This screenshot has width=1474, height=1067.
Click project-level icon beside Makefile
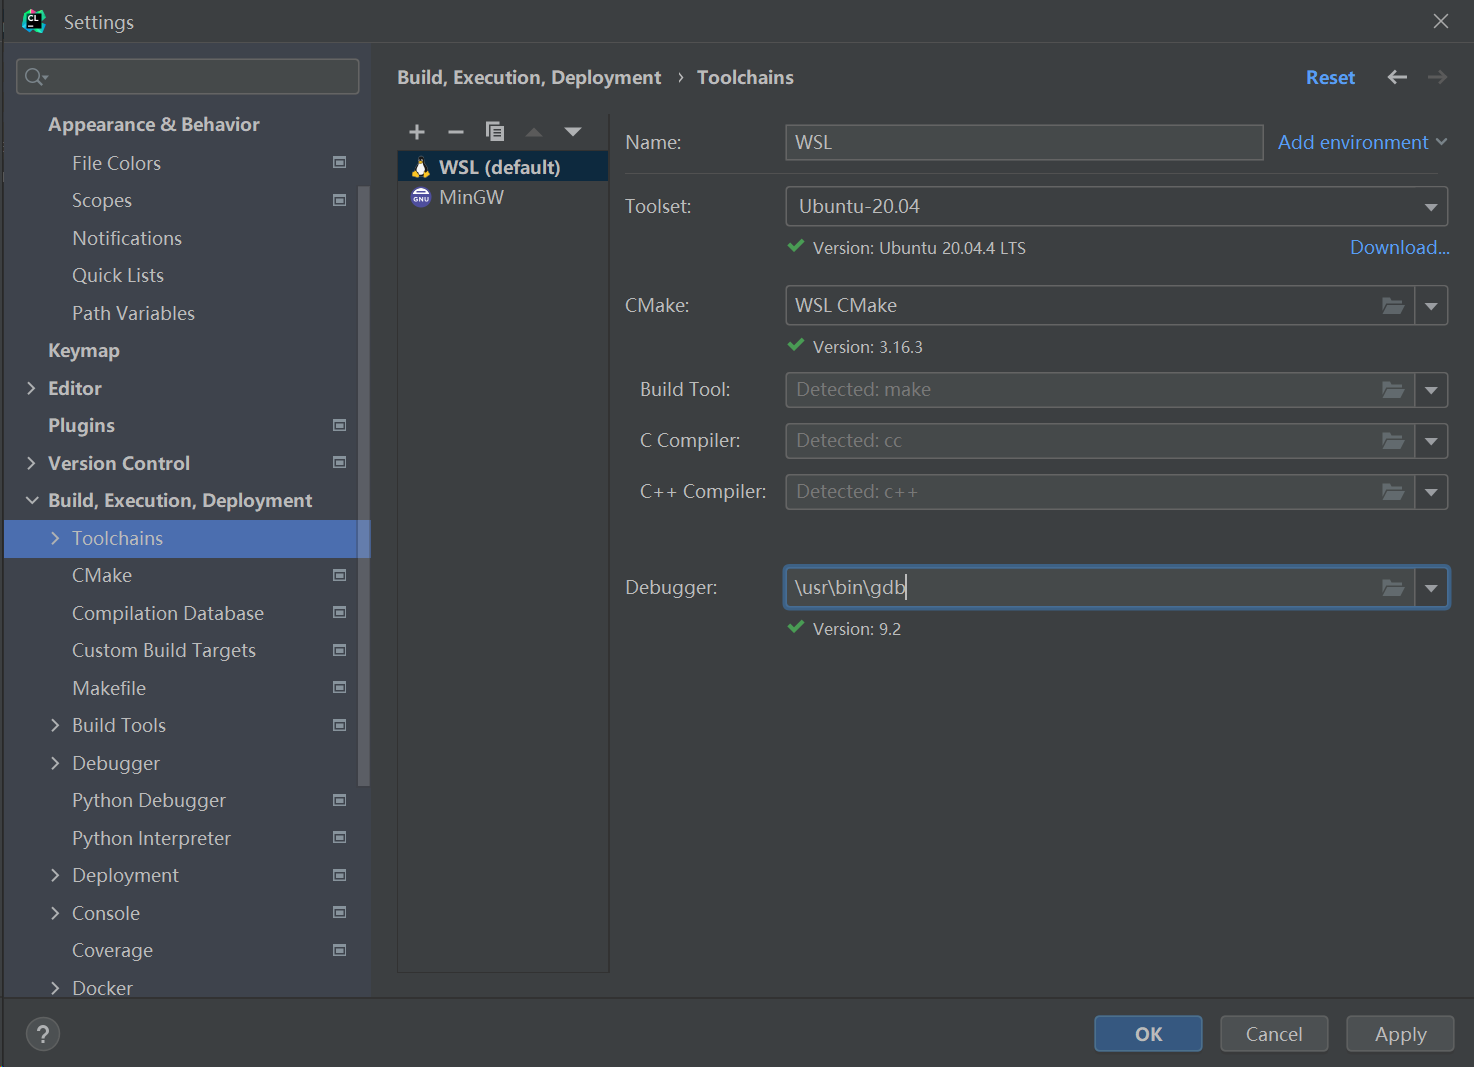click(340, 687)
